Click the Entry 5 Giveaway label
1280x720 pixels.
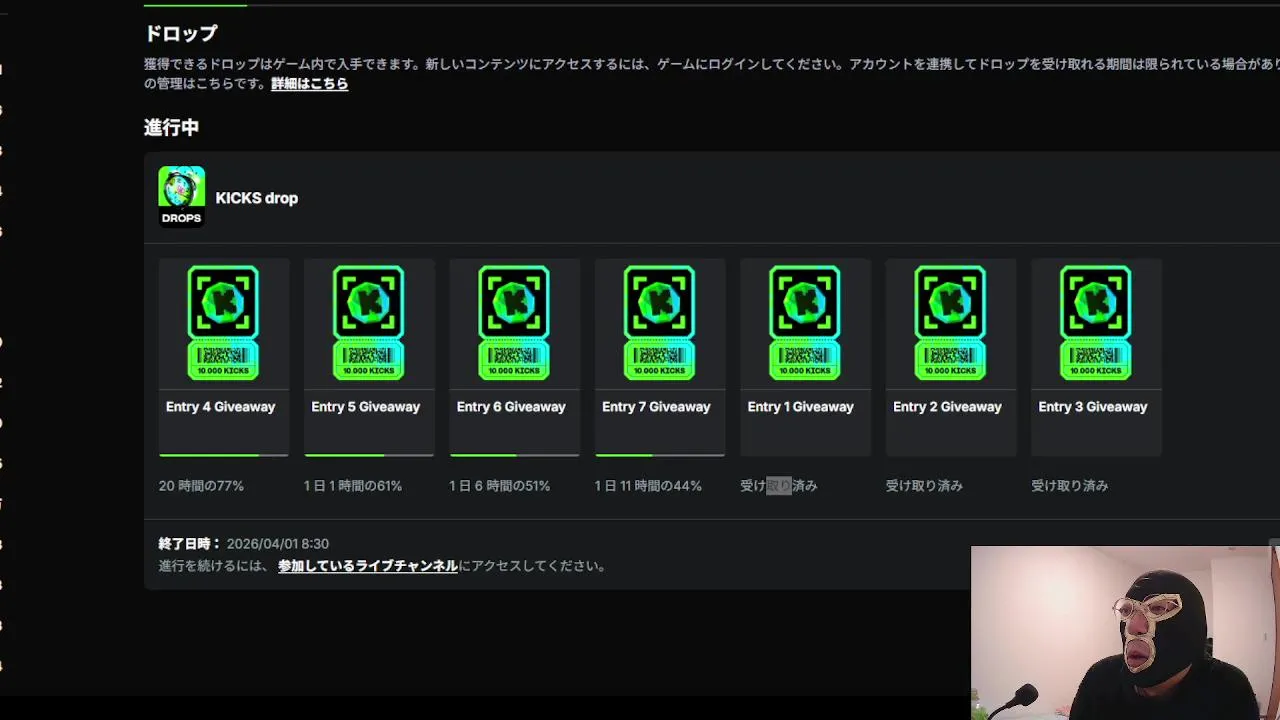point(366,407)
